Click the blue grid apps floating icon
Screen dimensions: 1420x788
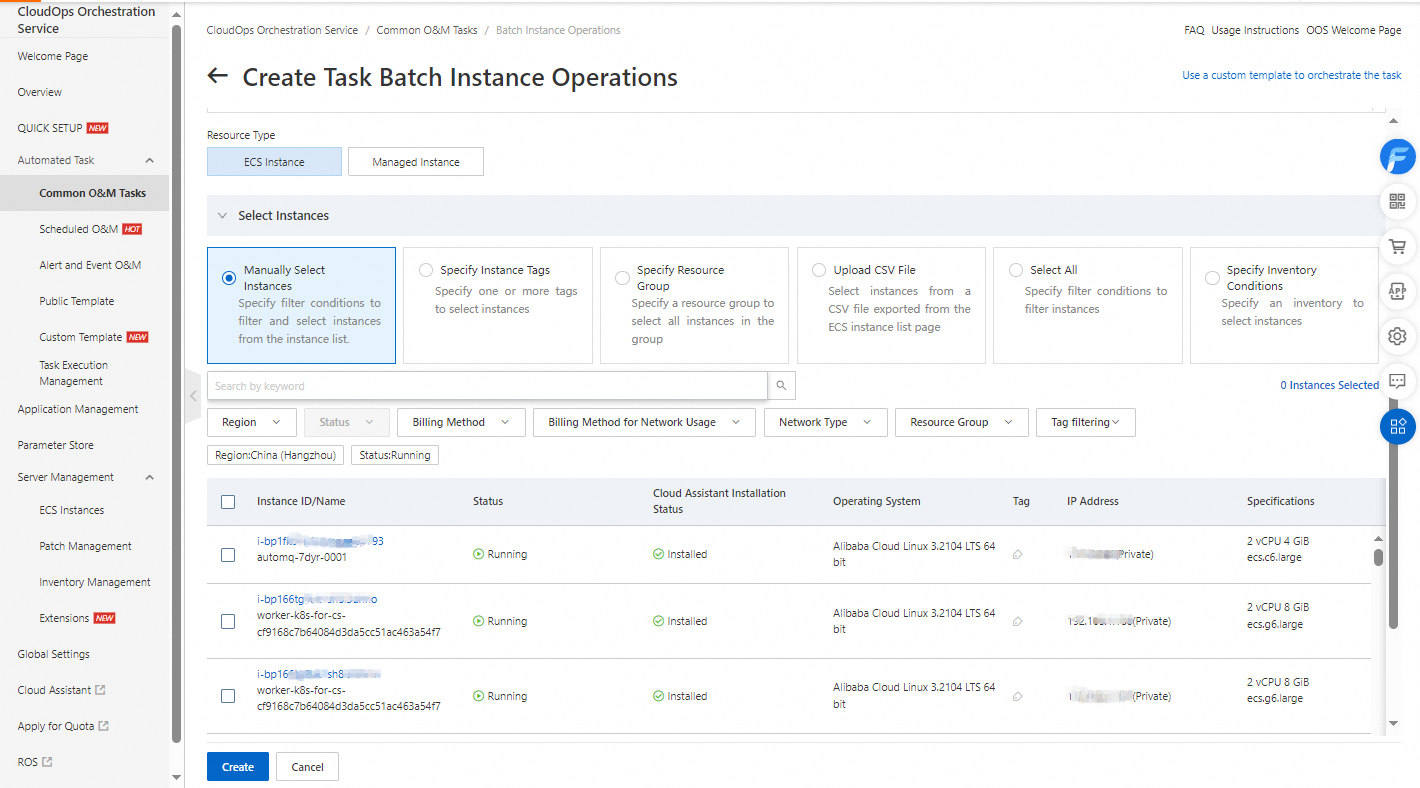1397,426
